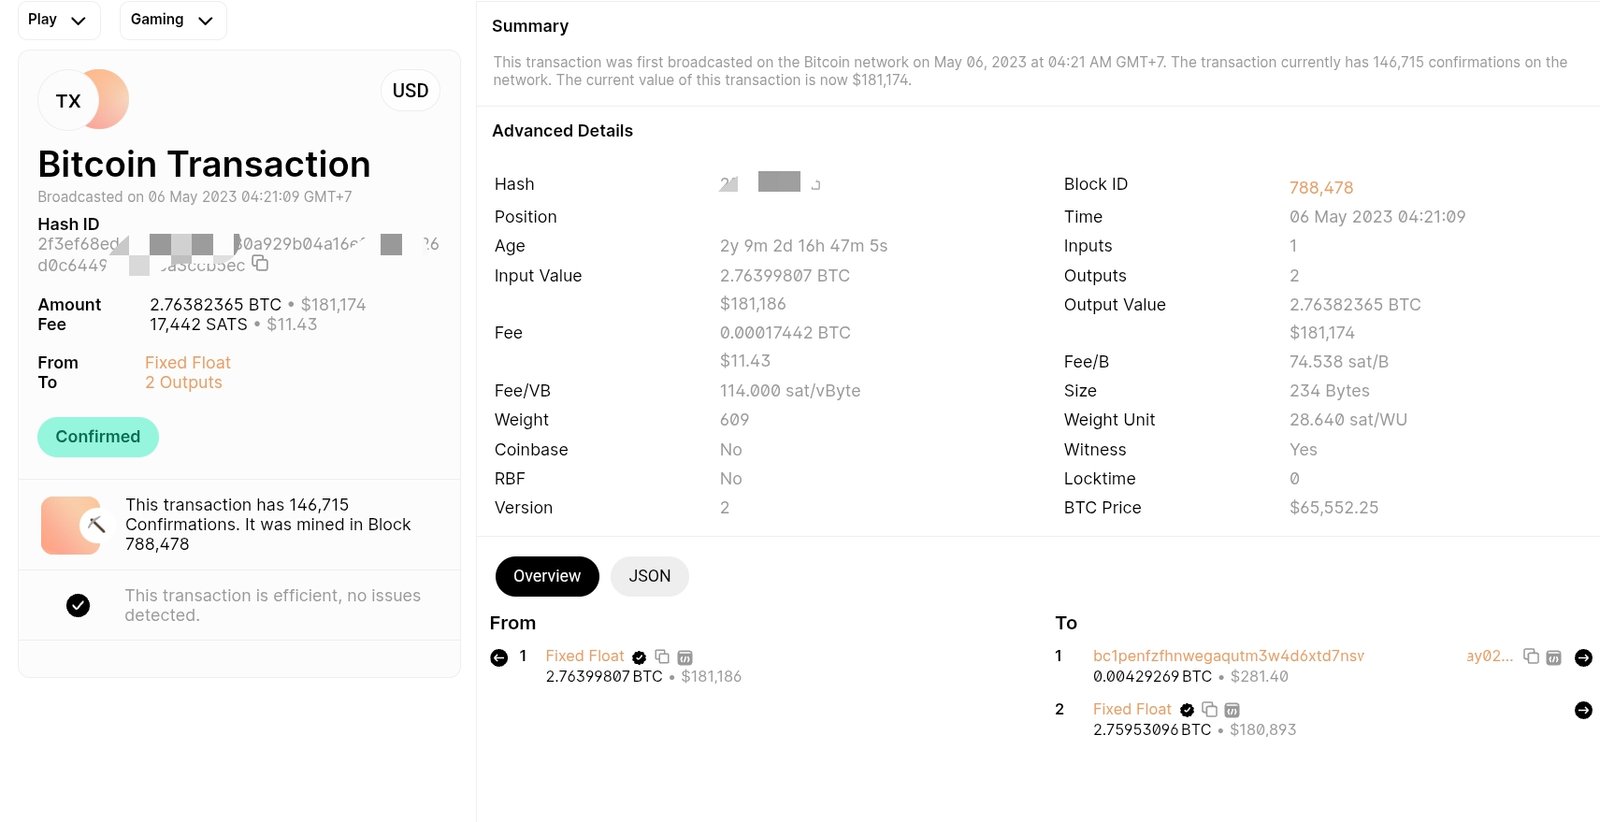Copy the output 2 Fixed Float address

click(x=1209, y=709)
